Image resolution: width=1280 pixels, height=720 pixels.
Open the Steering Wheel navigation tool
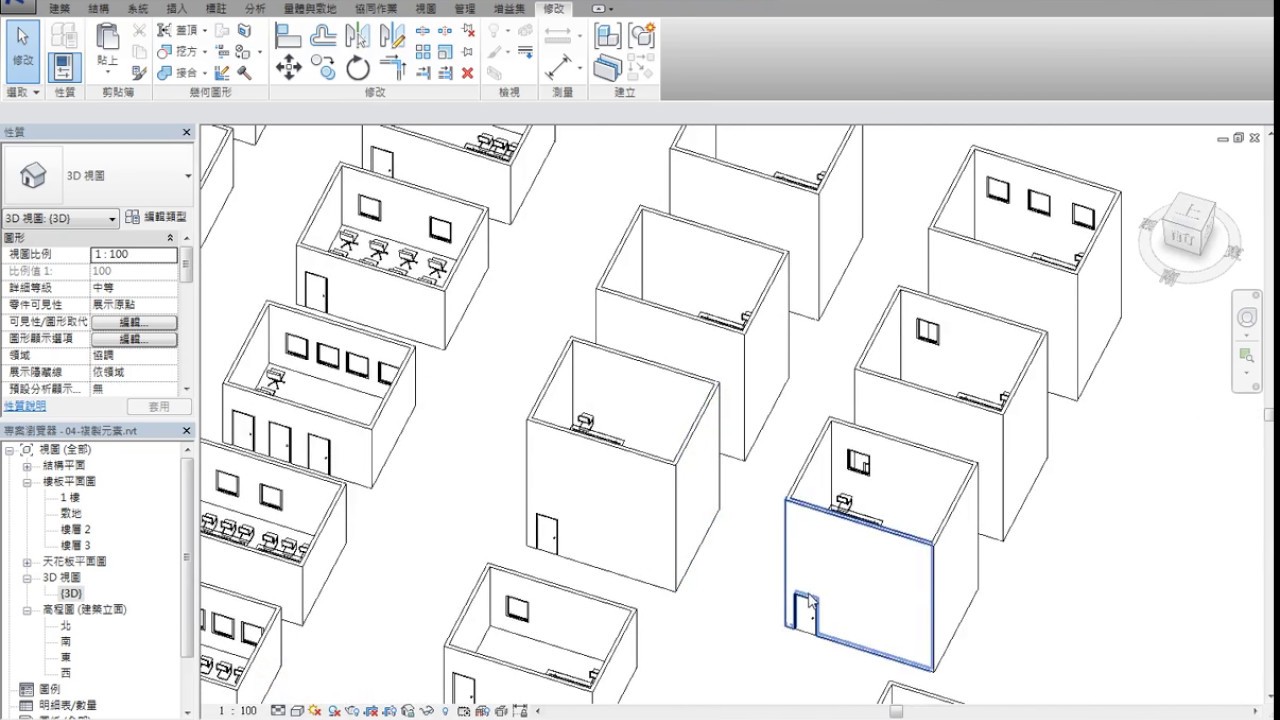coord(1247,318)
